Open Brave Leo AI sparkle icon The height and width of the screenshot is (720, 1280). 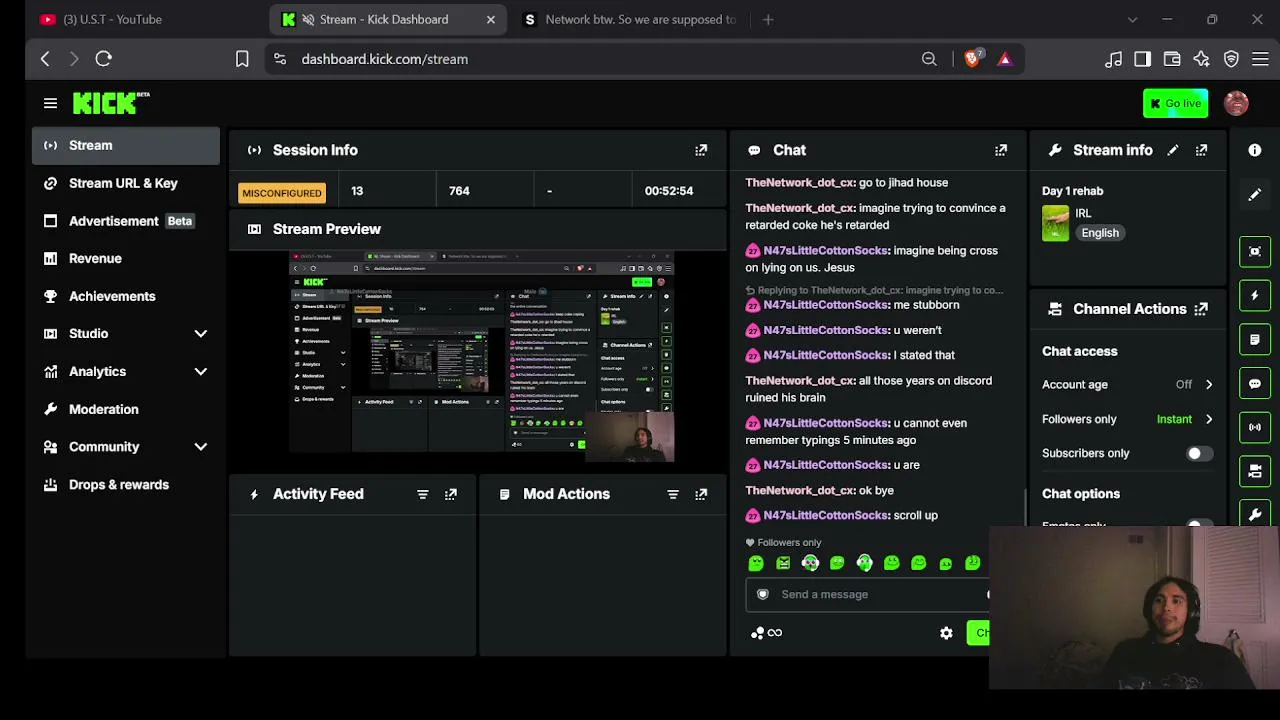1201,59
